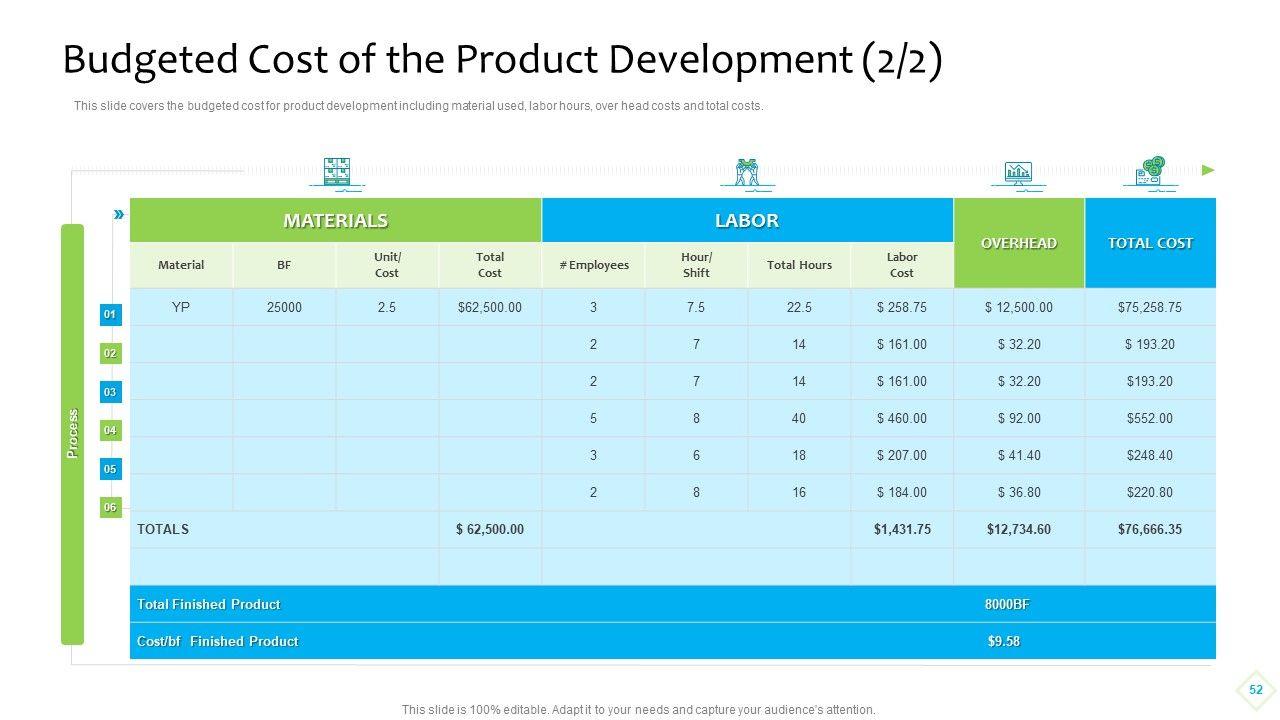Screen dimensions: 1280x720
Task: Click the Total Hours sub-header
Action: click(799, 265)
